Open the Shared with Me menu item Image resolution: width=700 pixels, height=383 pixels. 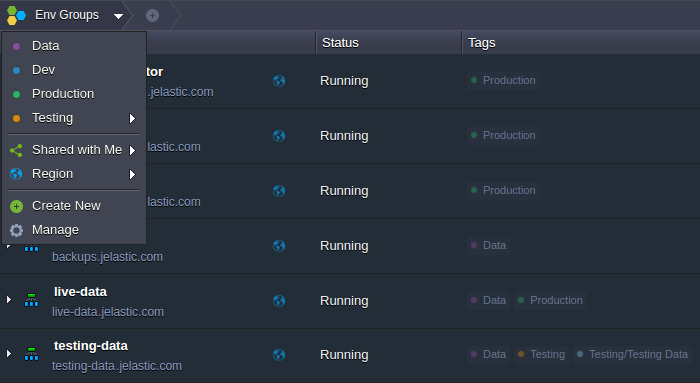pos(74,150)
